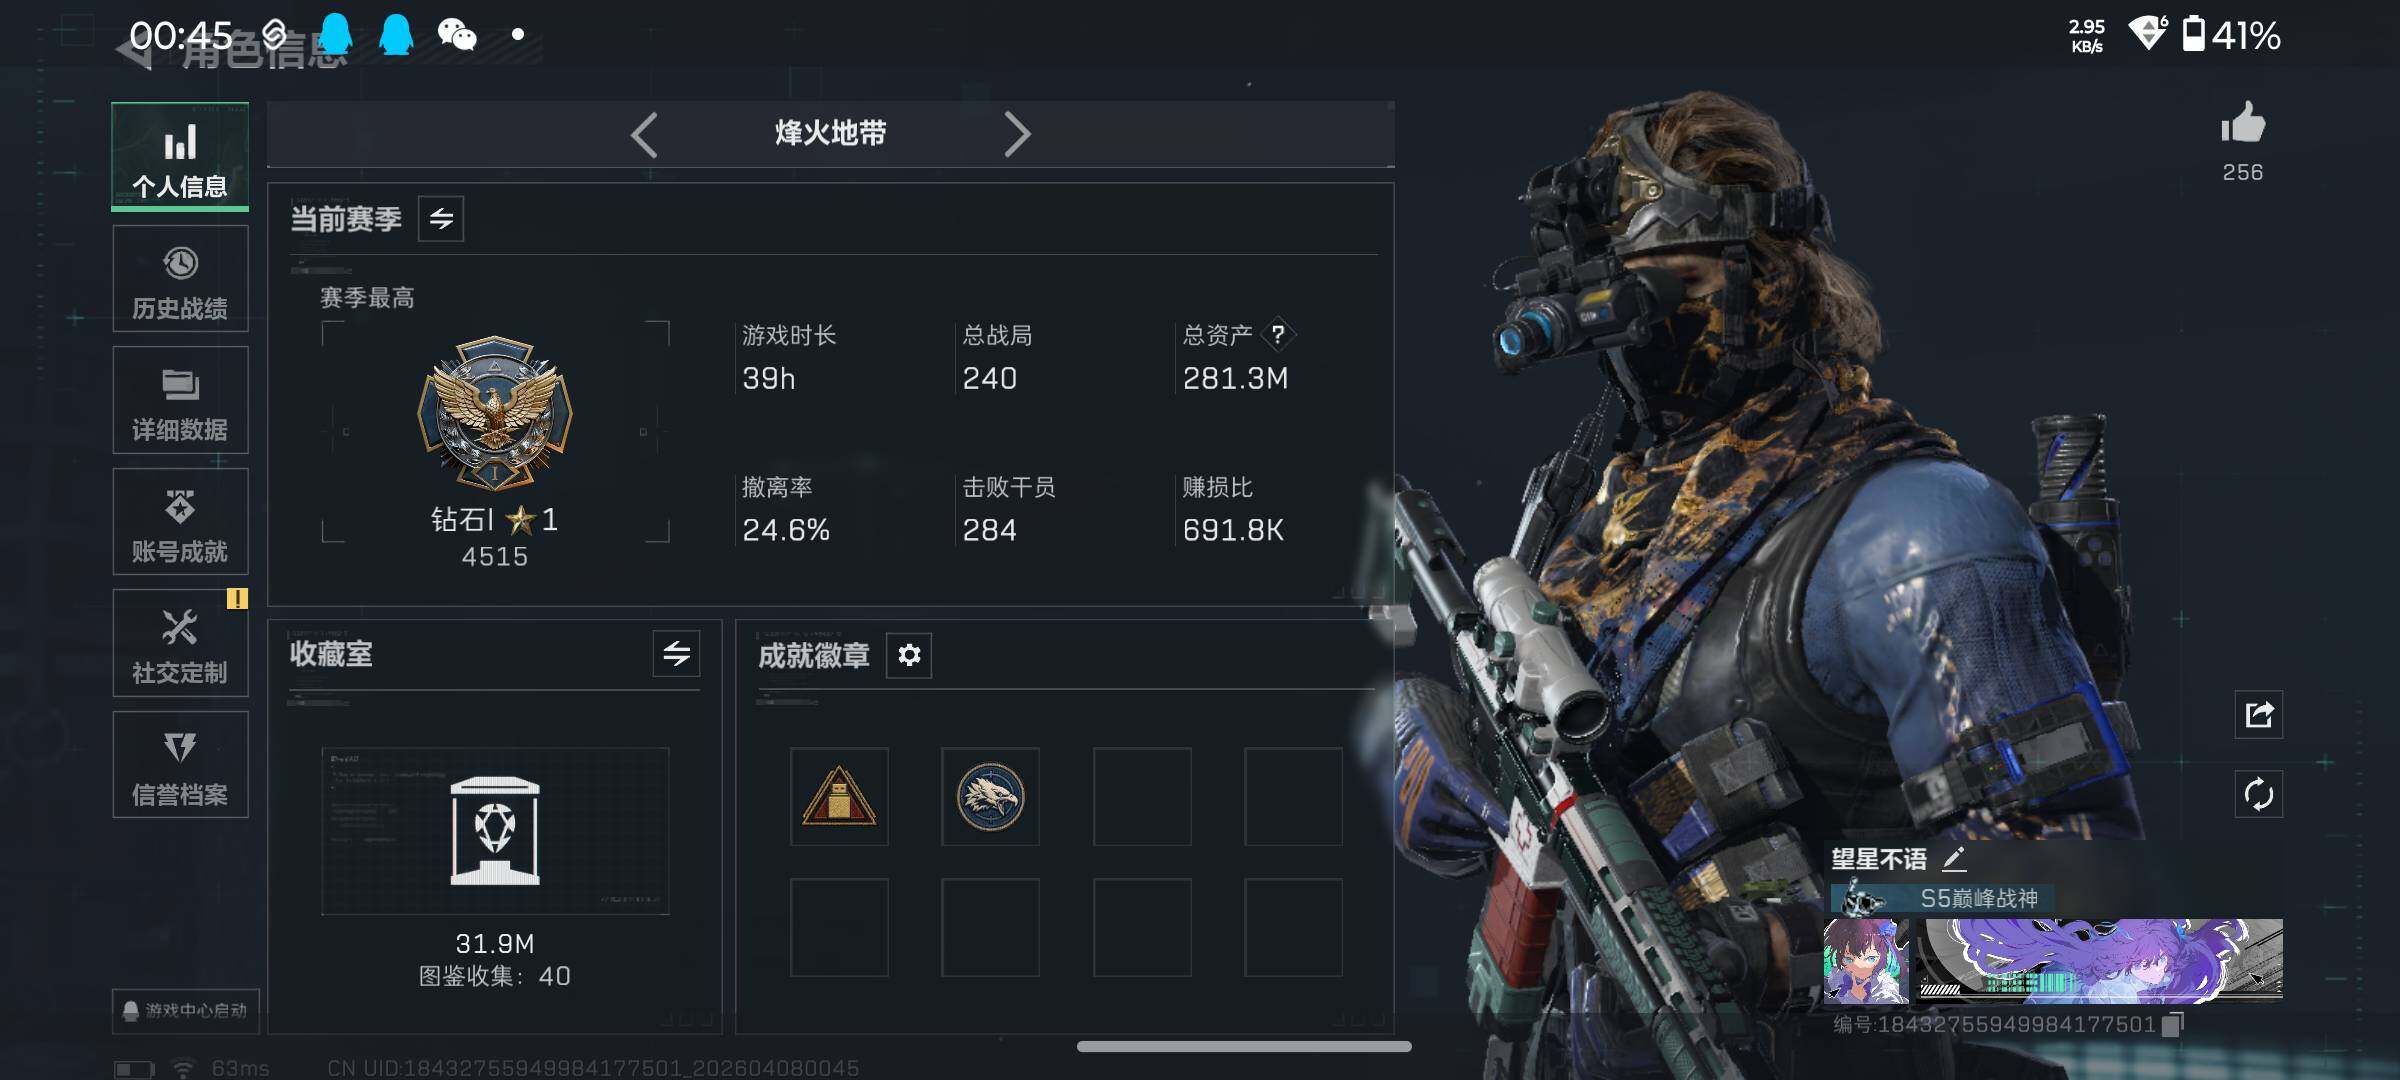Open the 社交定制 tab
2400x1080 pixels.
tap(180, 643)
